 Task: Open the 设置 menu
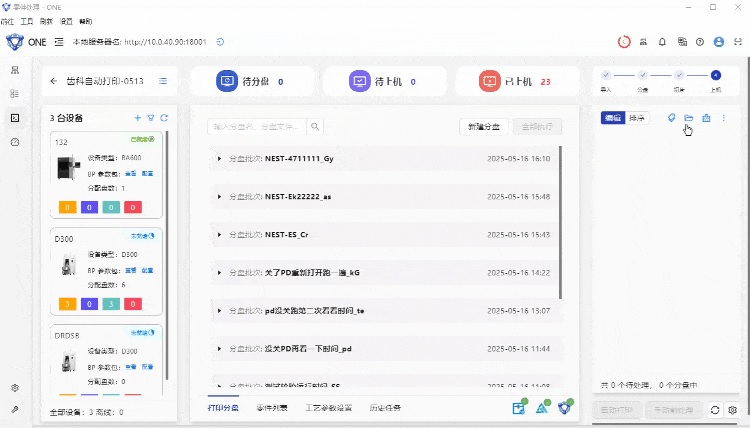pyautogui.click(x=66, y=21)
